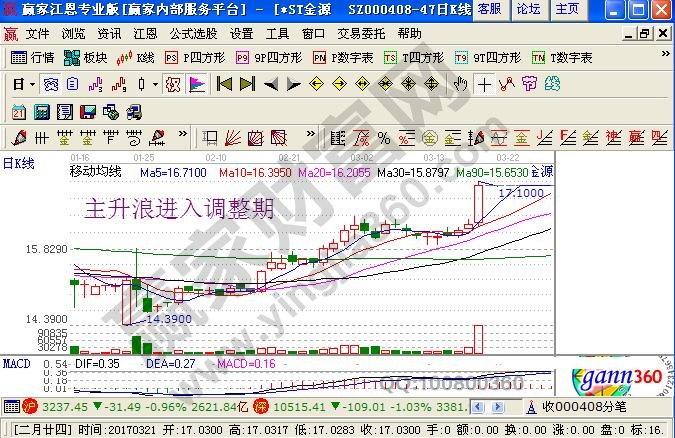Open the calendar 21 icon
The image size is (675, 438).
19,112
